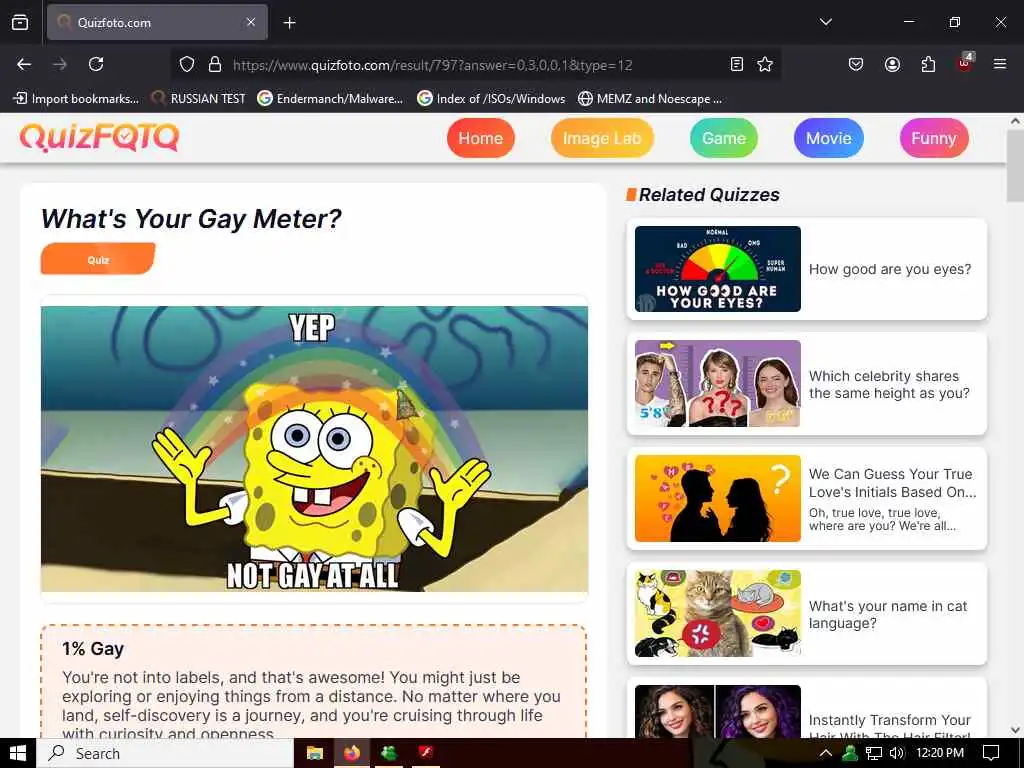Open the volume speaker tray icon
Screen dimensions: 1024x768
point(897,753)
